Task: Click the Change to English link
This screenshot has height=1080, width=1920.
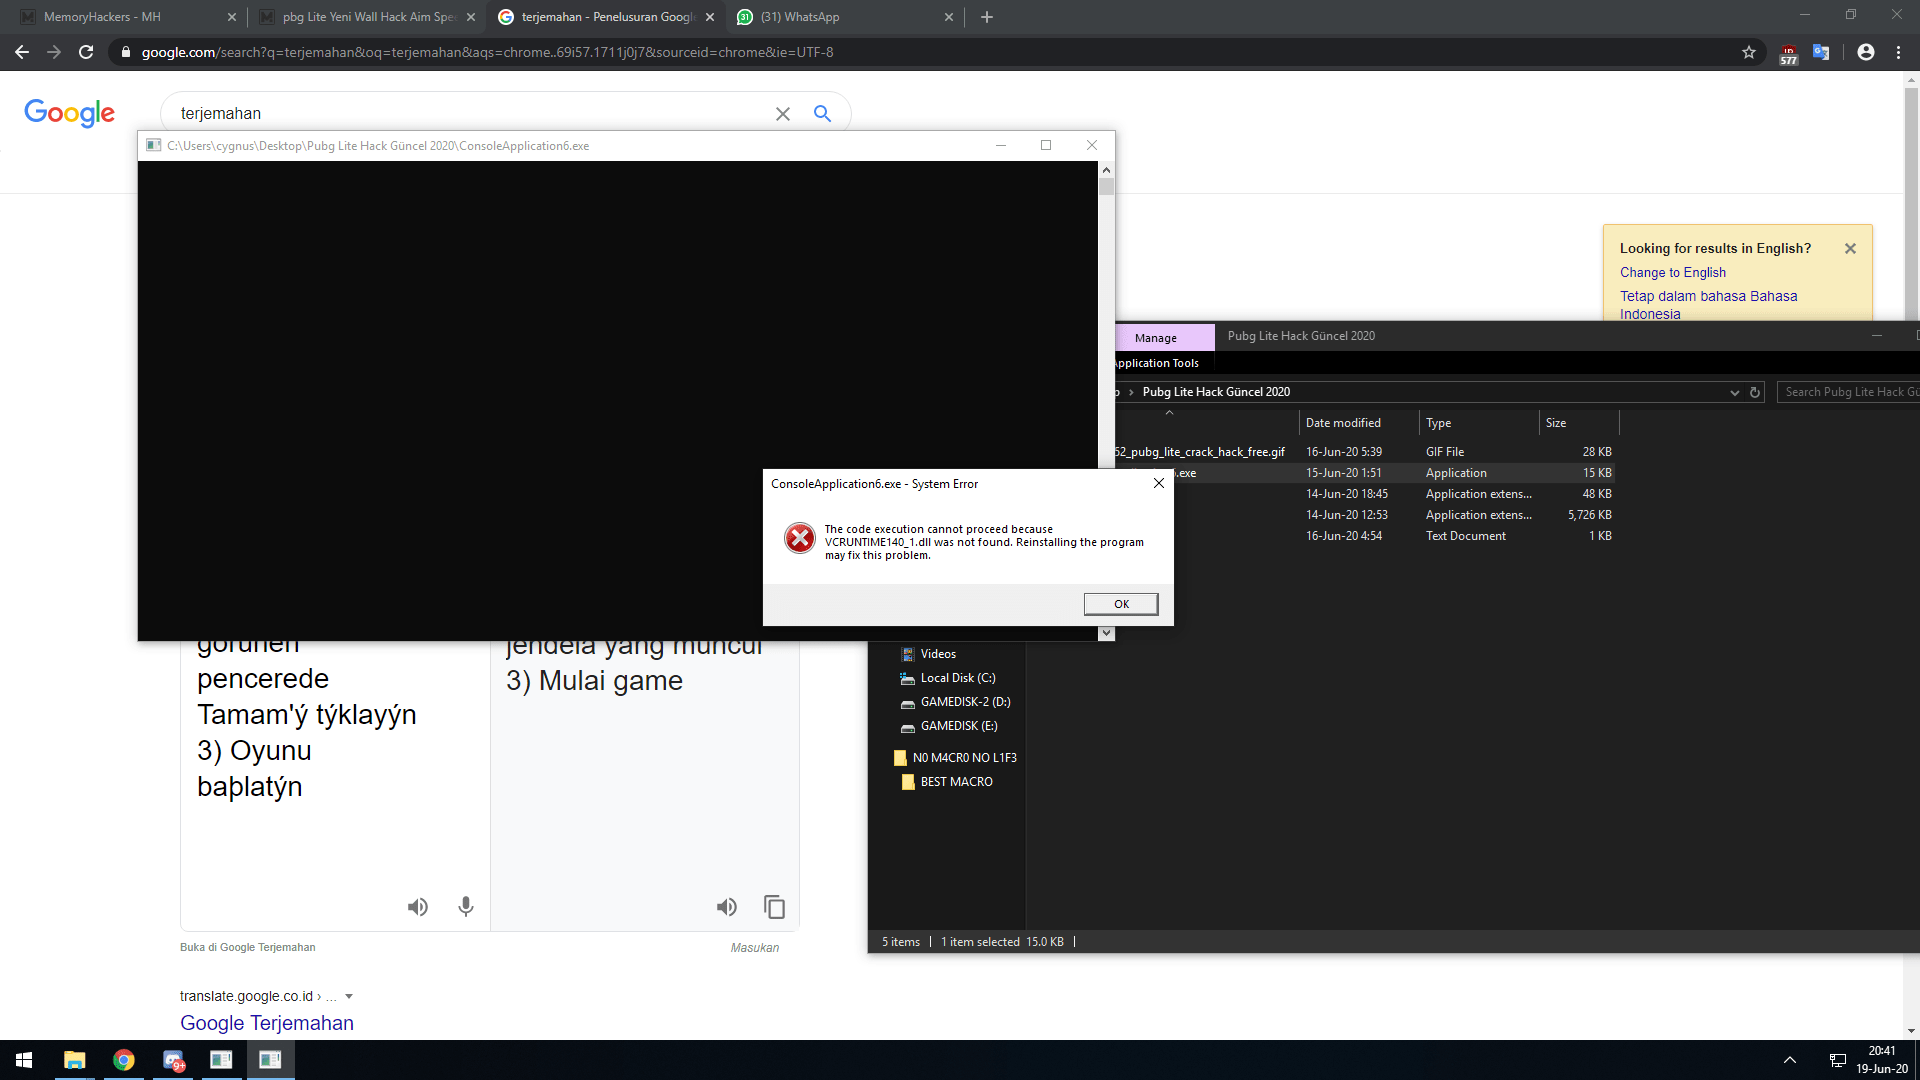Action: [1673, 272]
